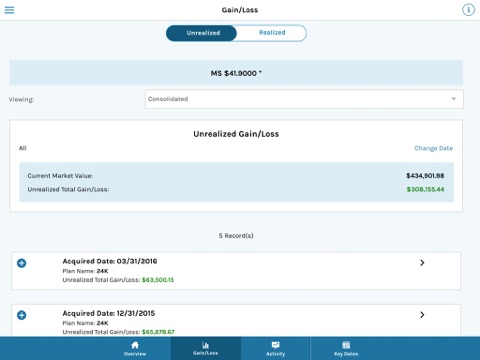Open the Activity tab
Viewport: 480px width, 360px height.
tap(275, 348)
